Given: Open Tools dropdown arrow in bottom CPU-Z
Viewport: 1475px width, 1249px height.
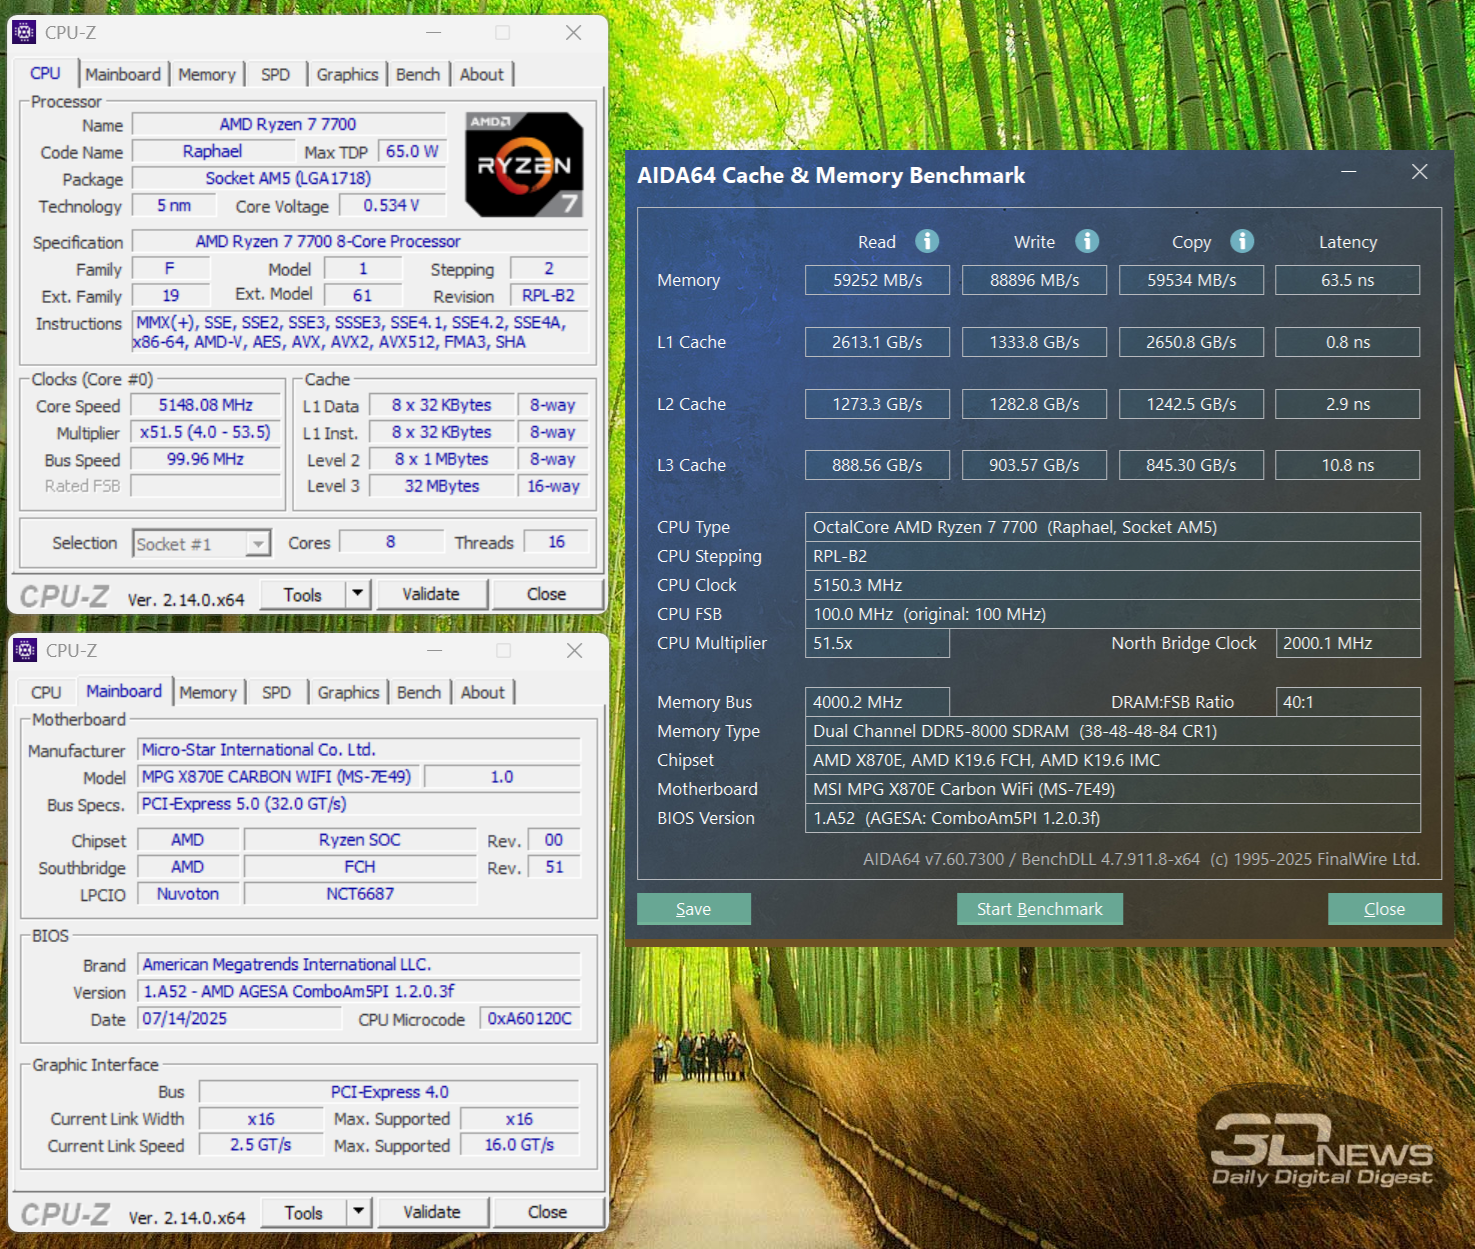Looking at the screenshot, I should click(359, 1212).
